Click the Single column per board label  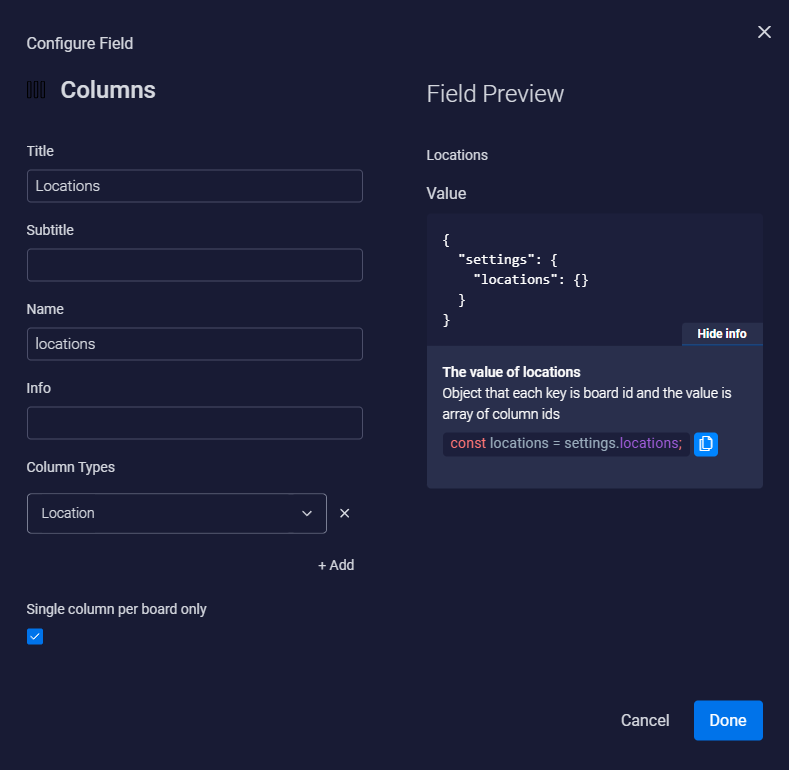coord(116,609)
